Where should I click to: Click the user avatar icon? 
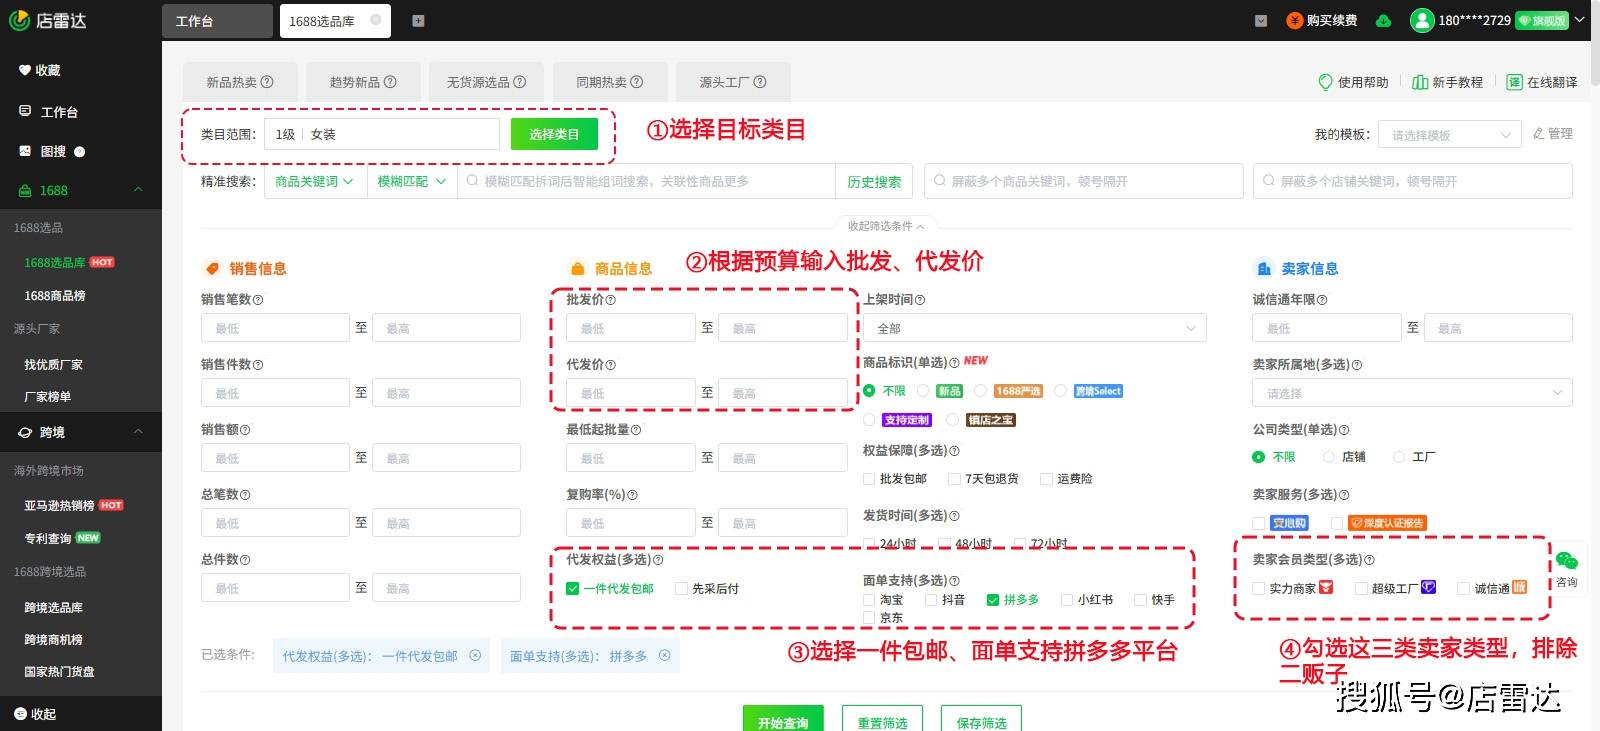click(1422, 20)
